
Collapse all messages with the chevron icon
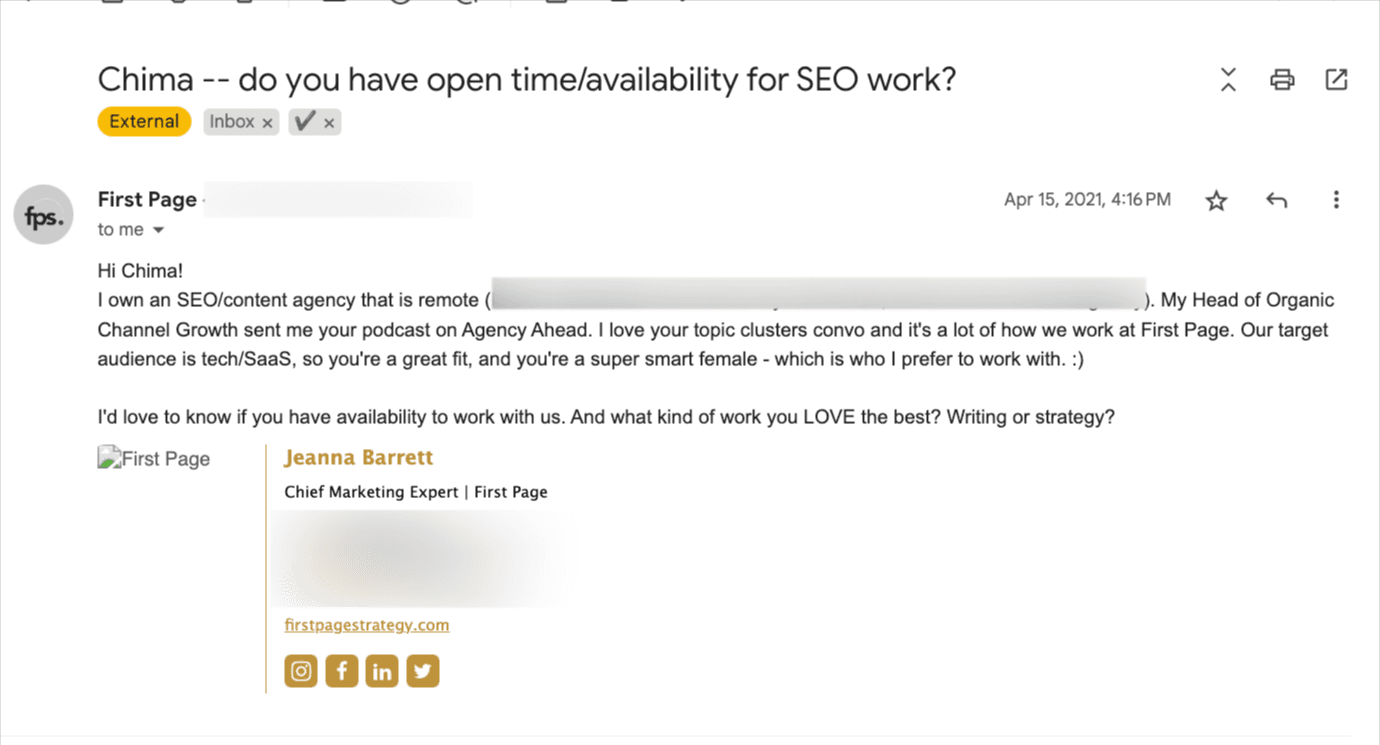click(1227, 79)
